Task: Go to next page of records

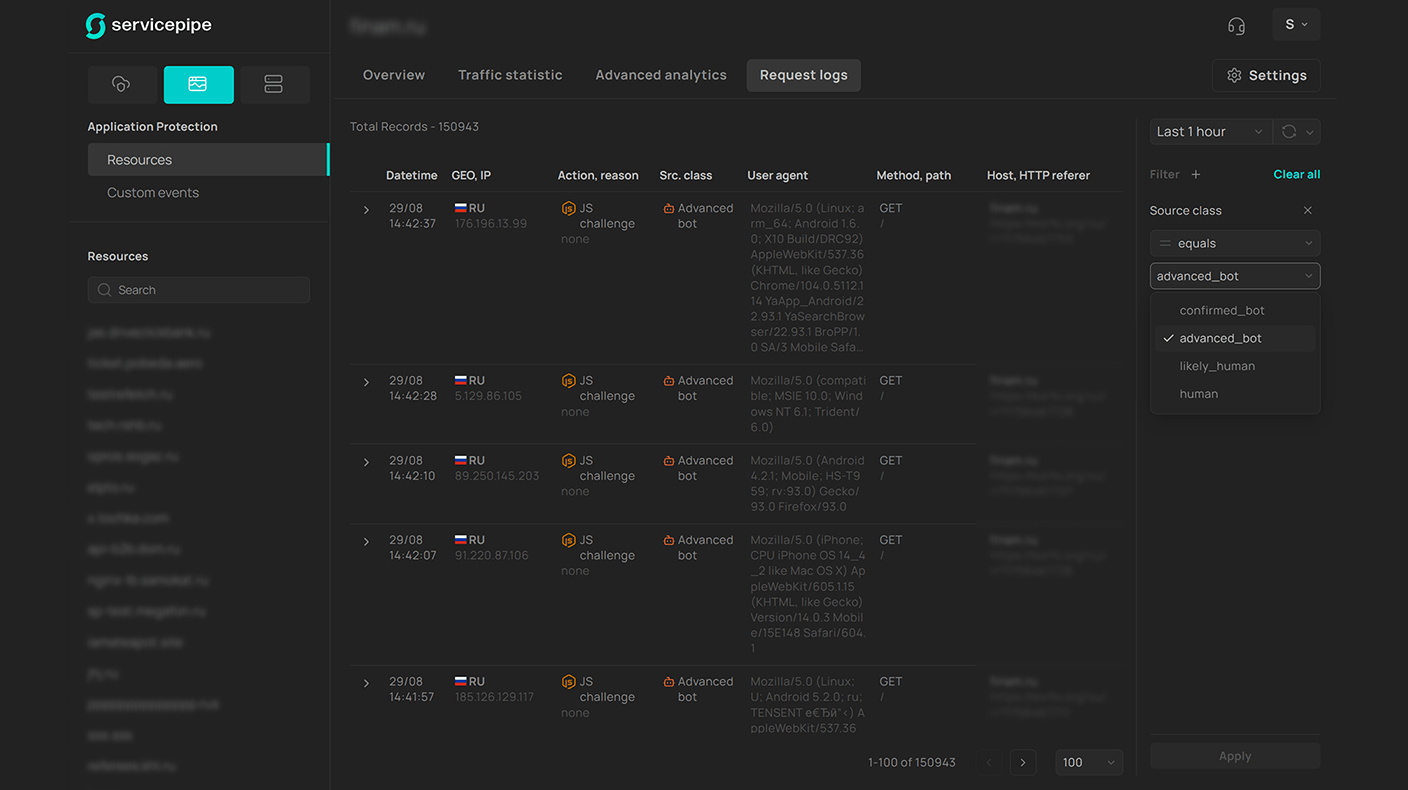Action: [1022, 763]
